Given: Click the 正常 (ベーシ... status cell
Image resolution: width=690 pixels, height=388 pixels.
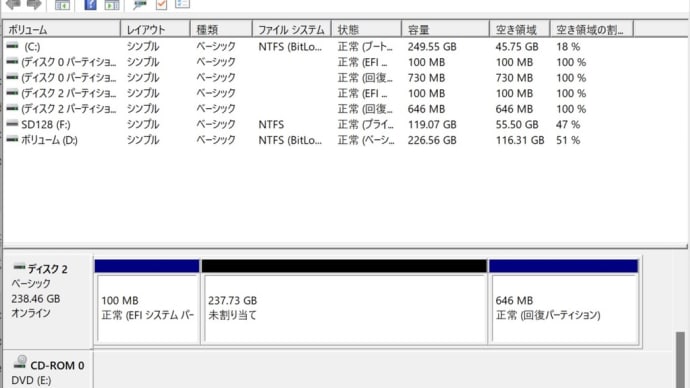Looking at the screenshot, I should point(366,140).
